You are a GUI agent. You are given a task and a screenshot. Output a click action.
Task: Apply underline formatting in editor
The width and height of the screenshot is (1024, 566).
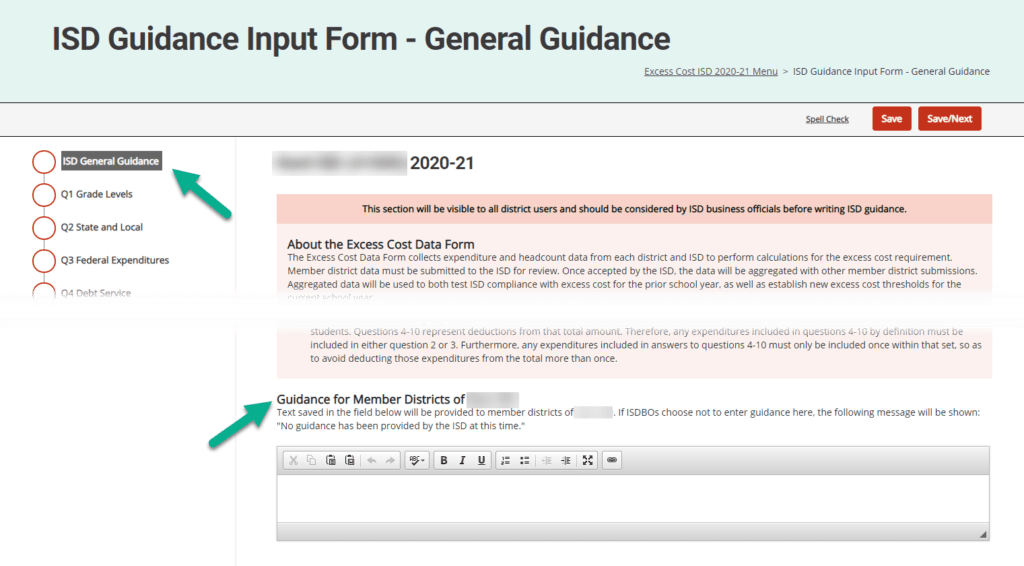click(481, 460)
